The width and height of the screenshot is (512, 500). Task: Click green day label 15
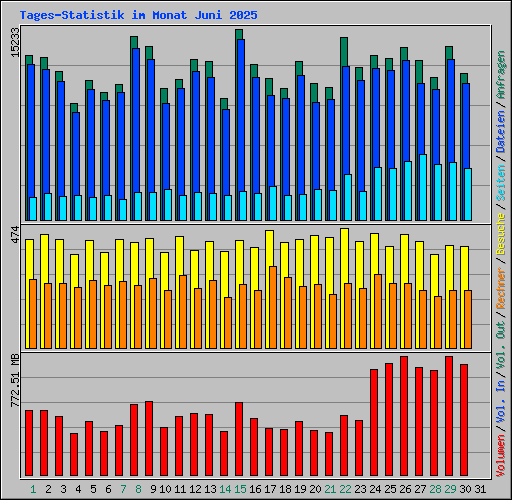[x=240, y=489]
